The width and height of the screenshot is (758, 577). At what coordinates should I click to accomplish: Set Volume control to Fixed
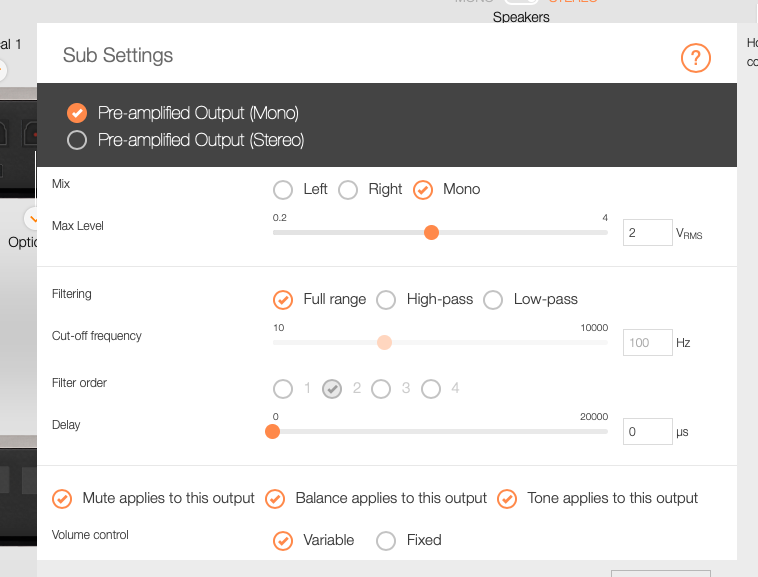386,541
